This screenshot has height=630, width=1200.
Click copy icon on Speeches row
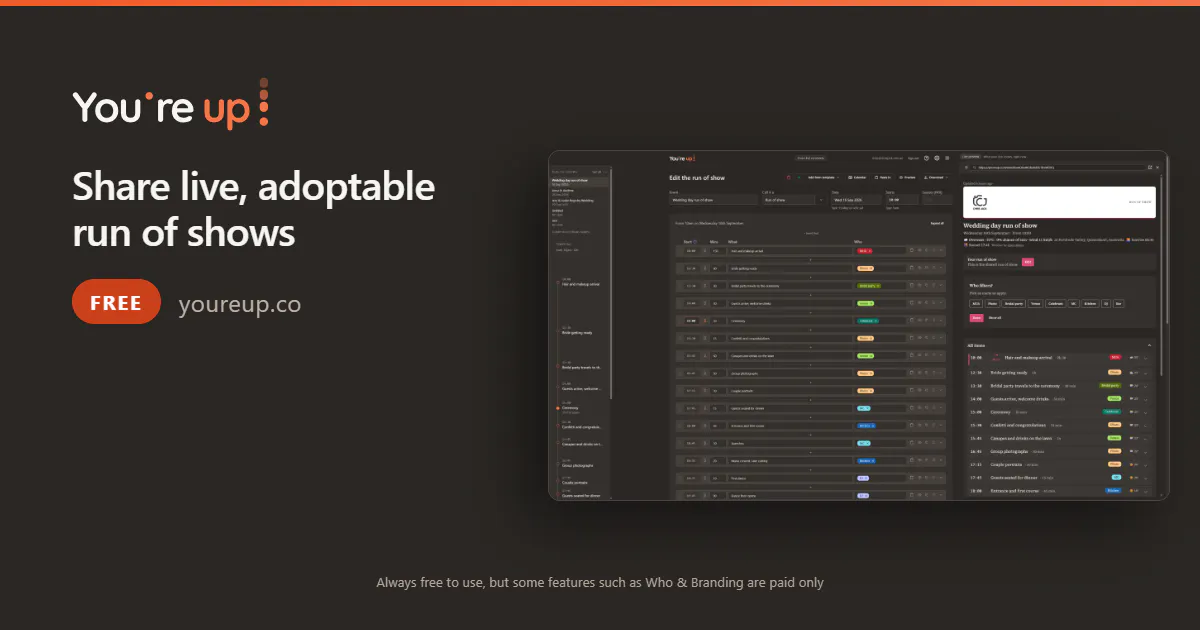coord(912,443)
